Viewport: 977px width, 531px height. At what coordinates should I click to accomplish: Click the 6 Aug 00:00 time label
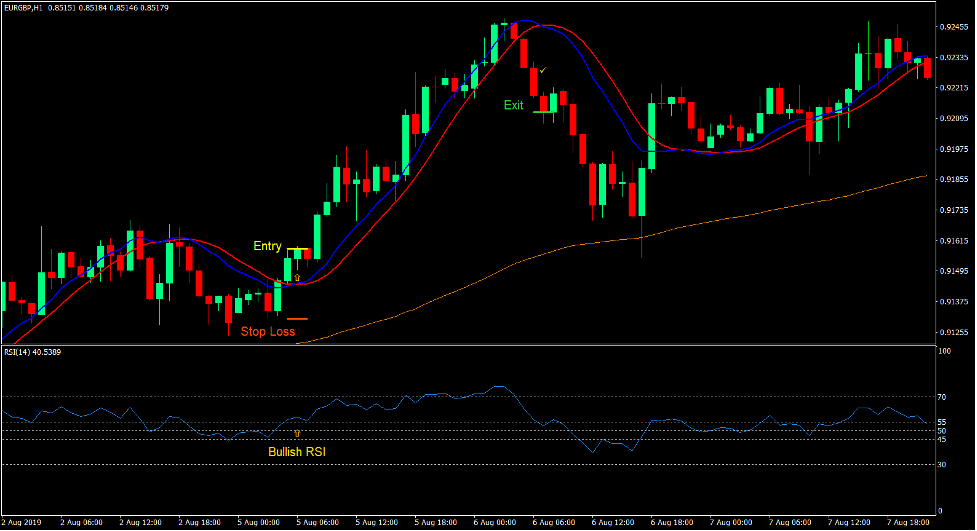pos(495,522)
